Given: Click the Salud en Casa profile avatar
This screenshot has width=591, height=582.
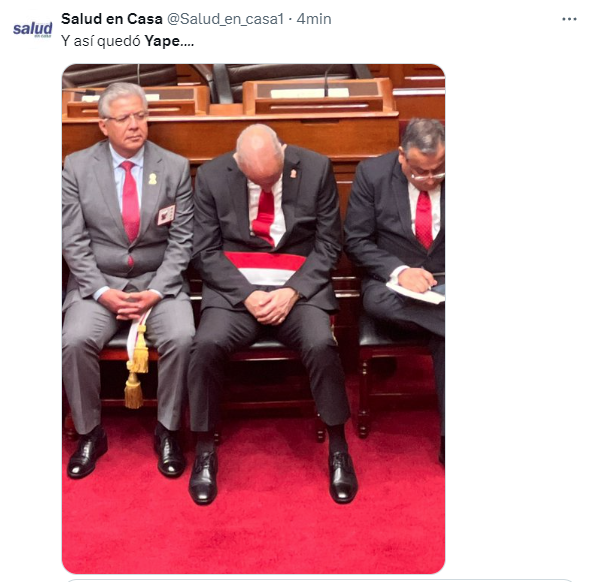Looking at the screenshot, I should pyautogui.click(x=33, y=29).
